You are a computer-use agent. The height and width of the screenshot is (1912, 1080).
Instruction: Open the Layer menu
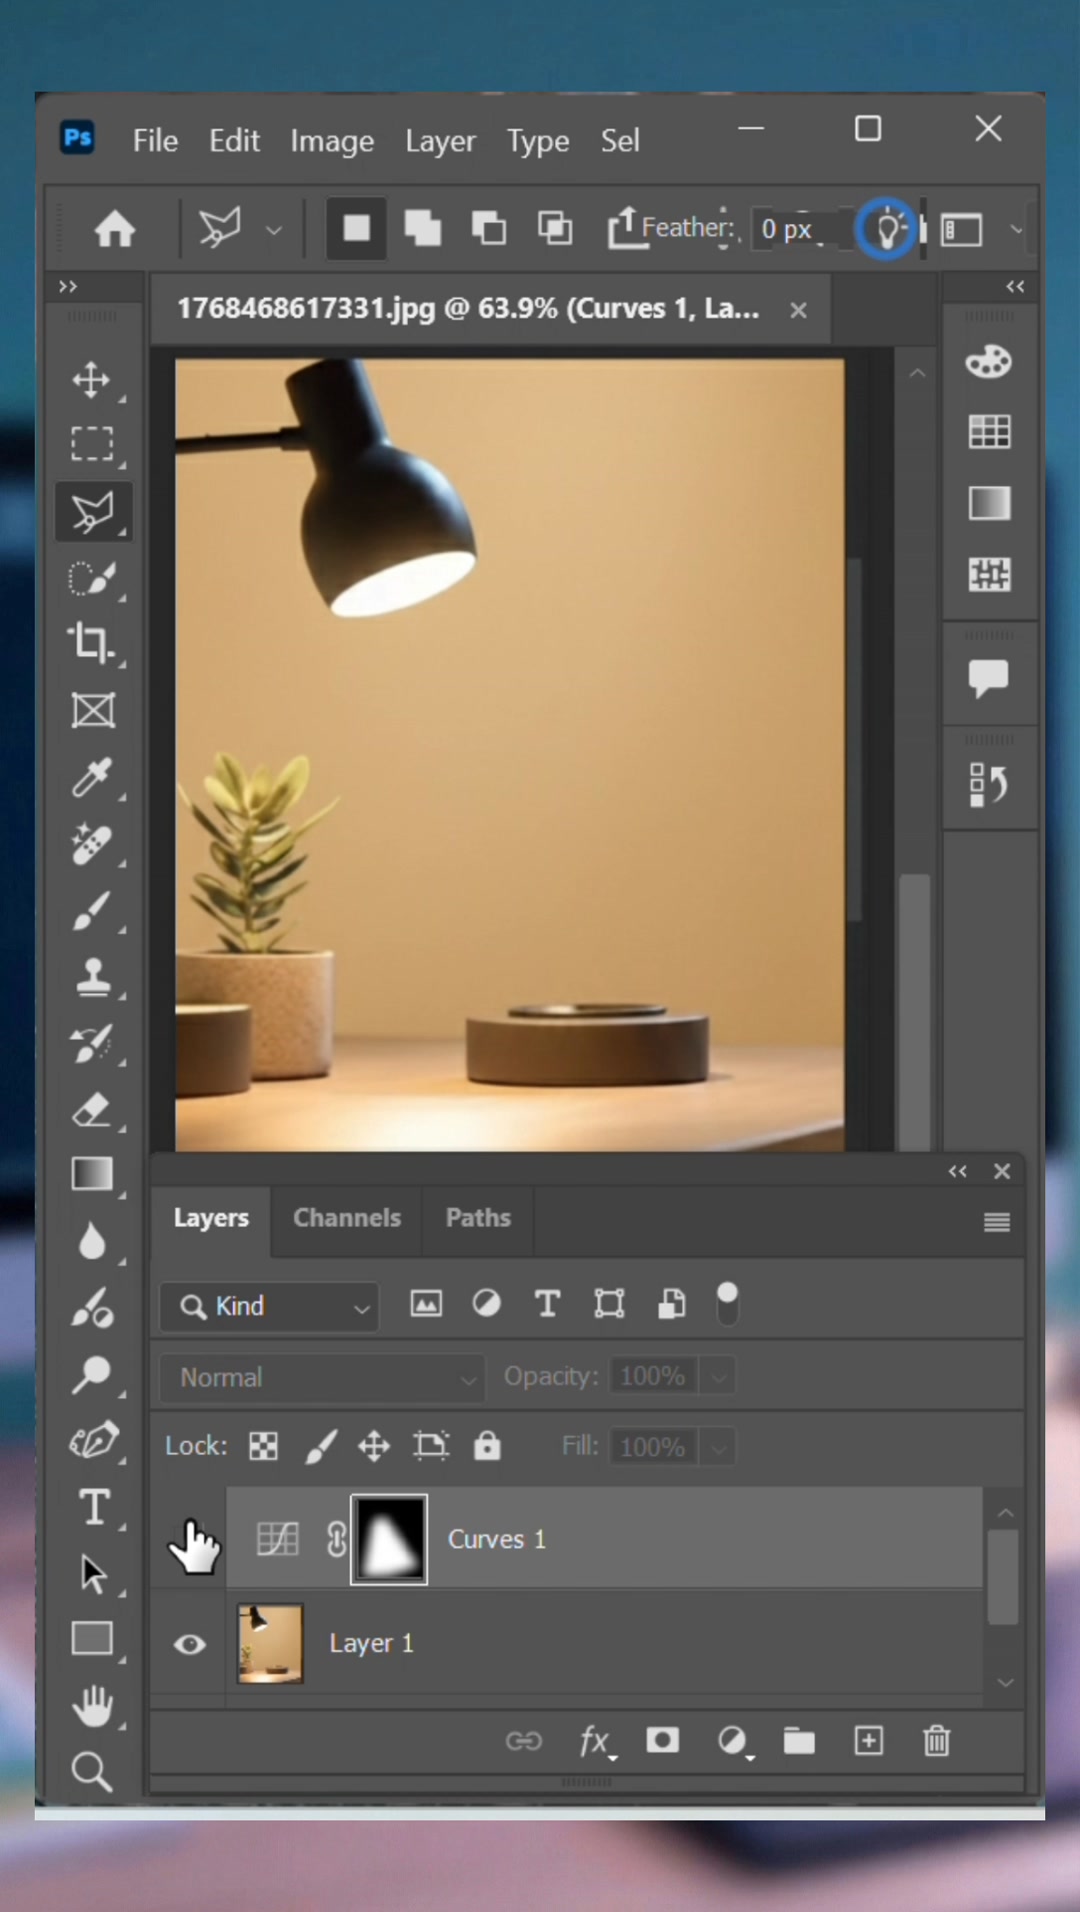coord(440,141)
